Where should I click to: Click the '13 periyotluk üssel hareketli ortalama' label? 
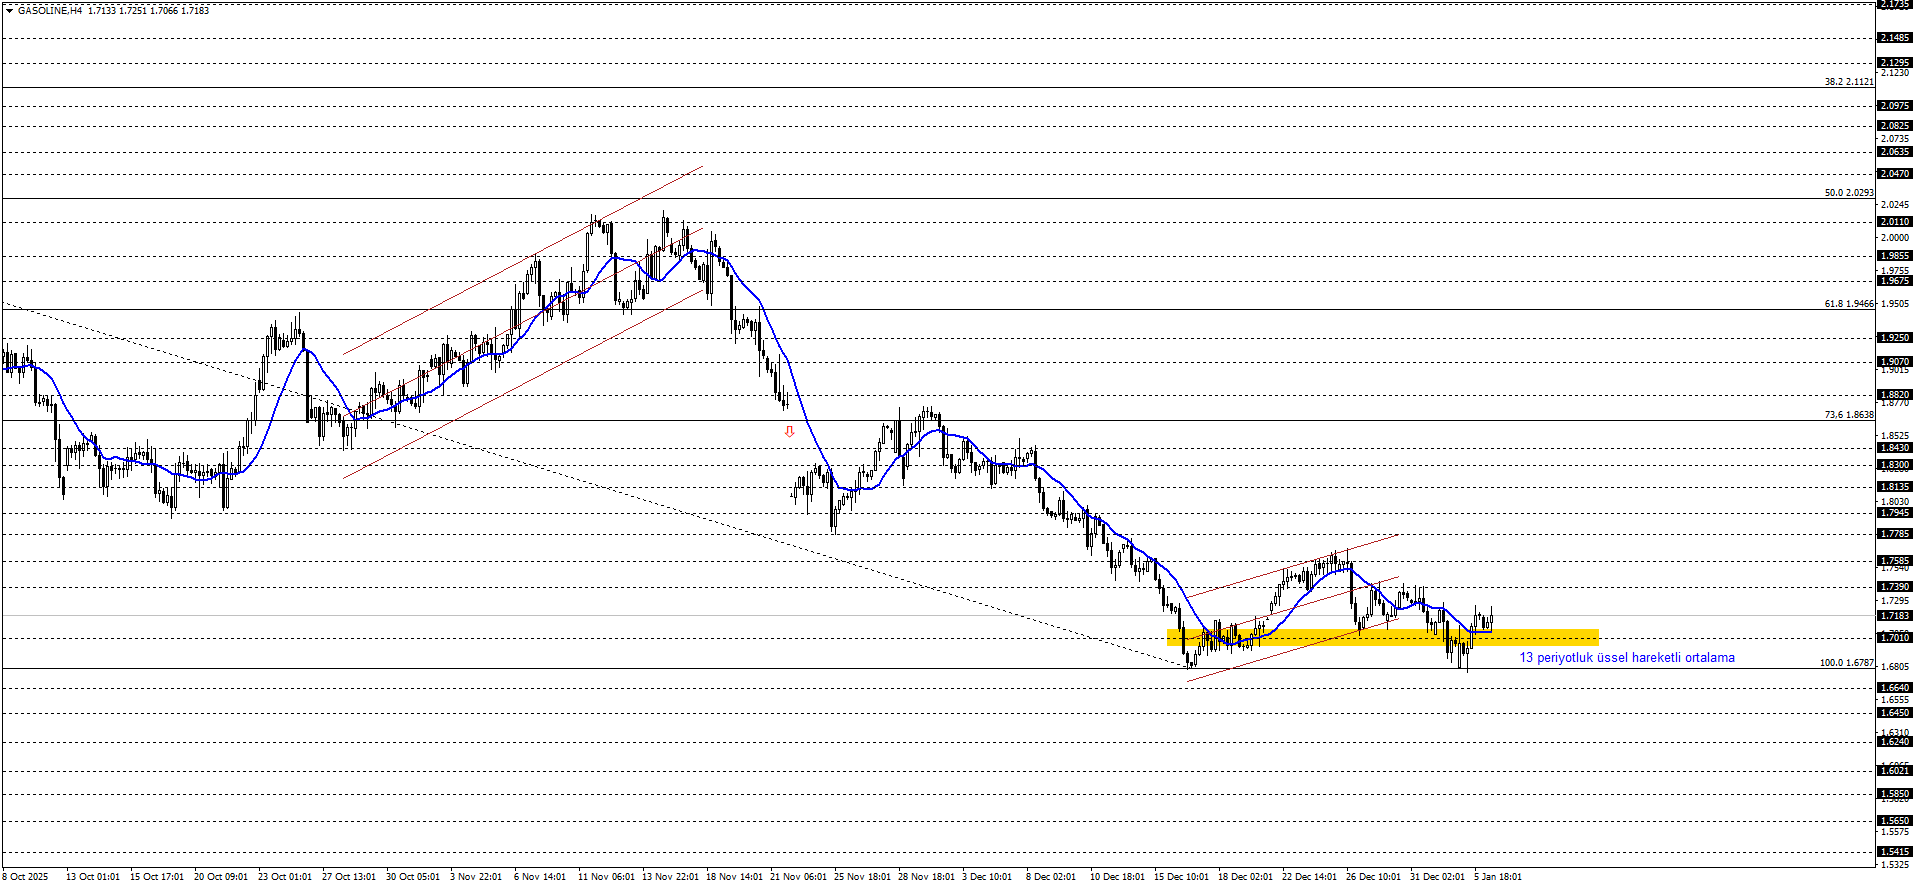click(1626, 658)
